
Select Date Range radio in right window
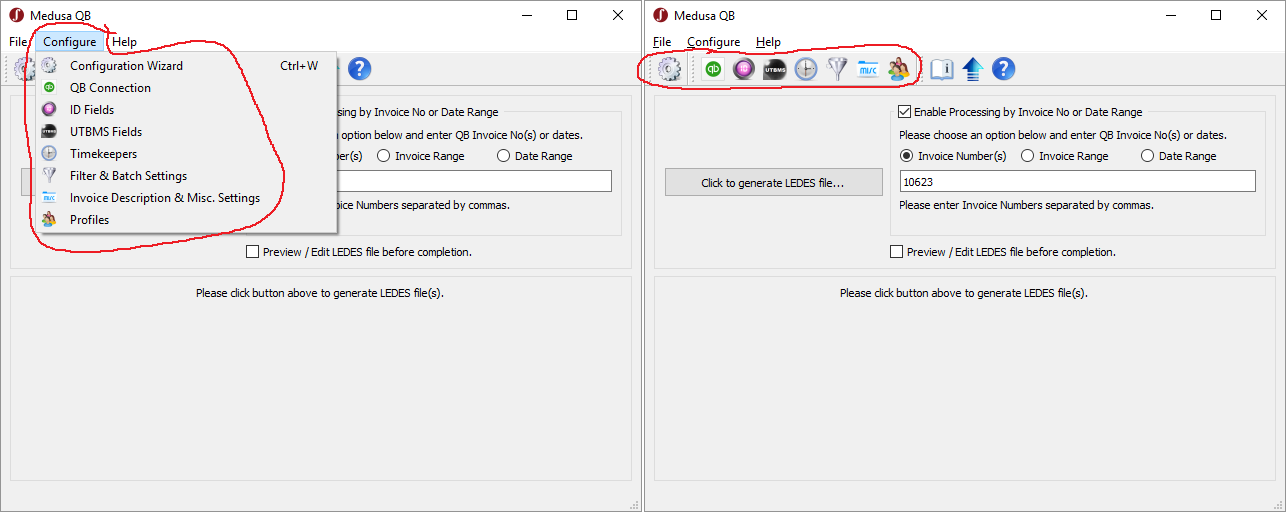tap(1147, 156)
